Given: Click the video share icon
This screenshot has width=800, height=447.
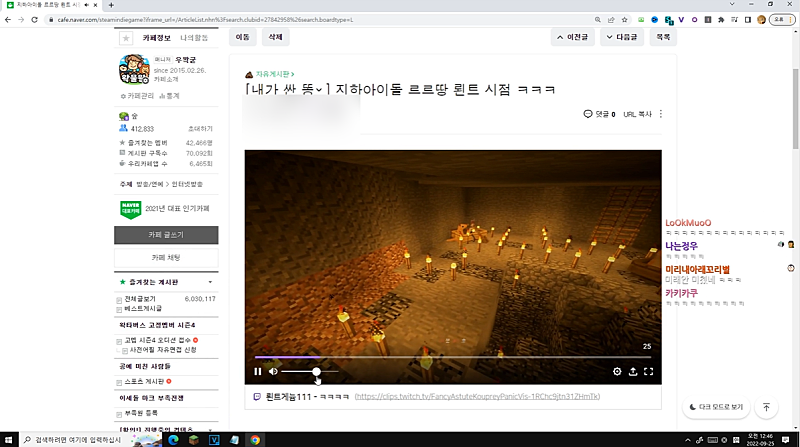Looking at the screenshot, I should pos(633,371).
